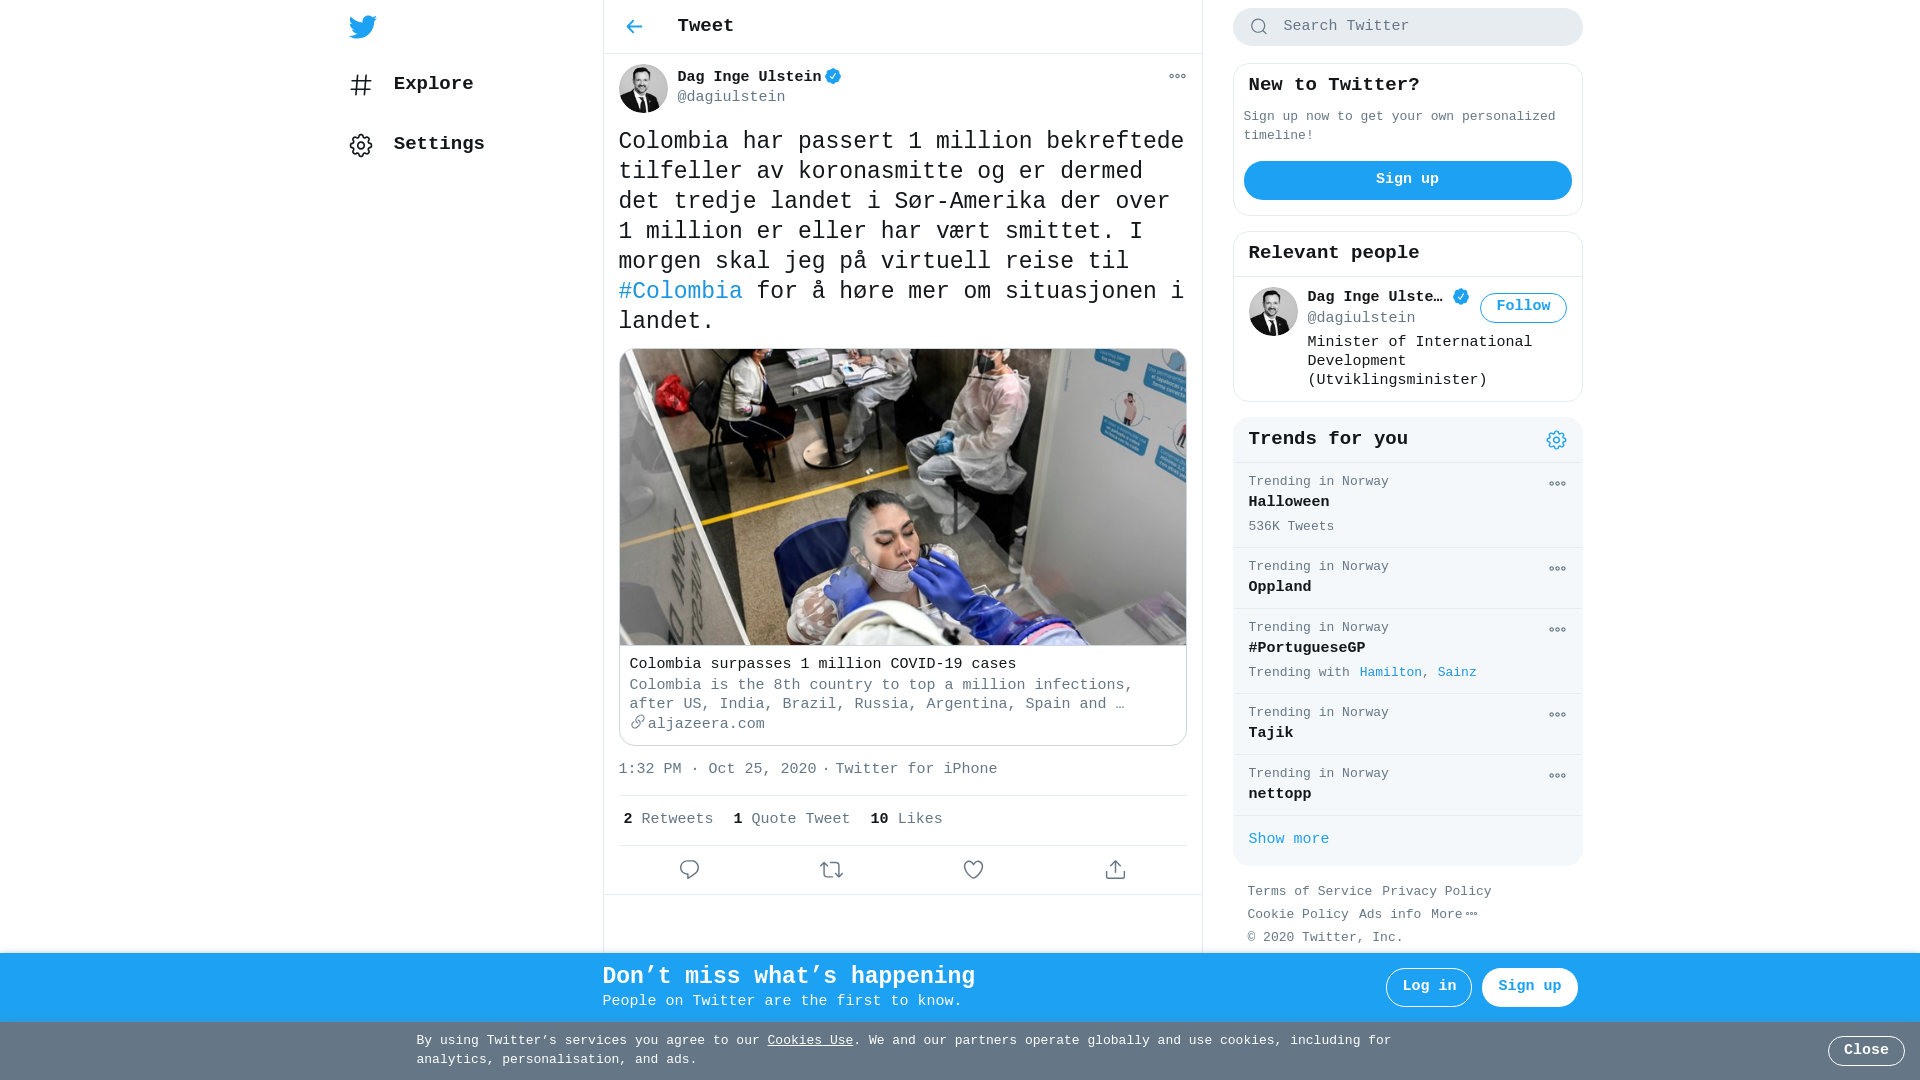Open the Colombia COVID article image
Viewport: 1920px width, 1080px height.
pyautogui.click(x=902, y=497)
